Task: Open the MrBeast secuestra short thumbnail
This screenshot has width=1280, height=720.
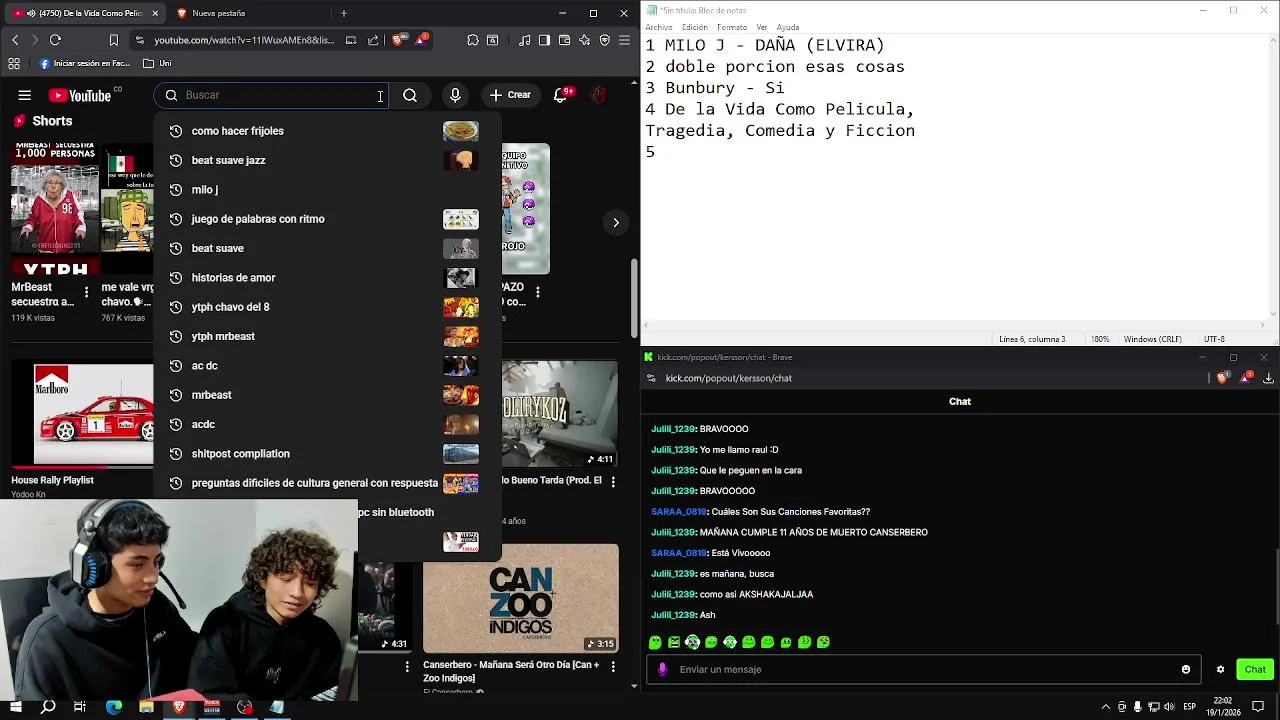Action: click(55, 209)
